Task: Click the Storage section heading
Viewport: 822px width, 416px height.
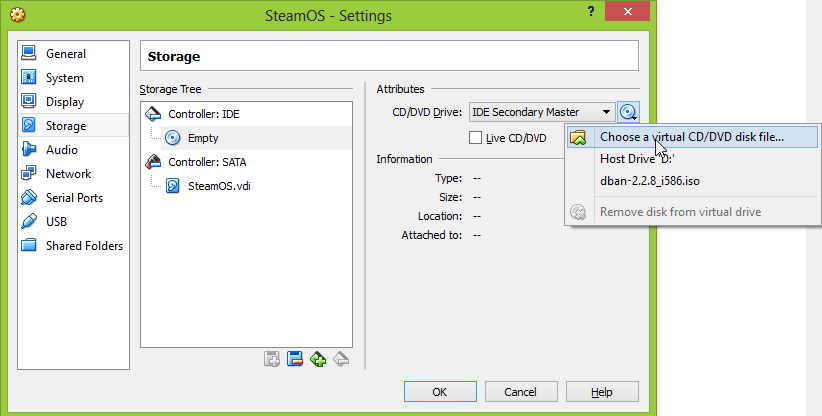Action: click(x=174, y=57)
